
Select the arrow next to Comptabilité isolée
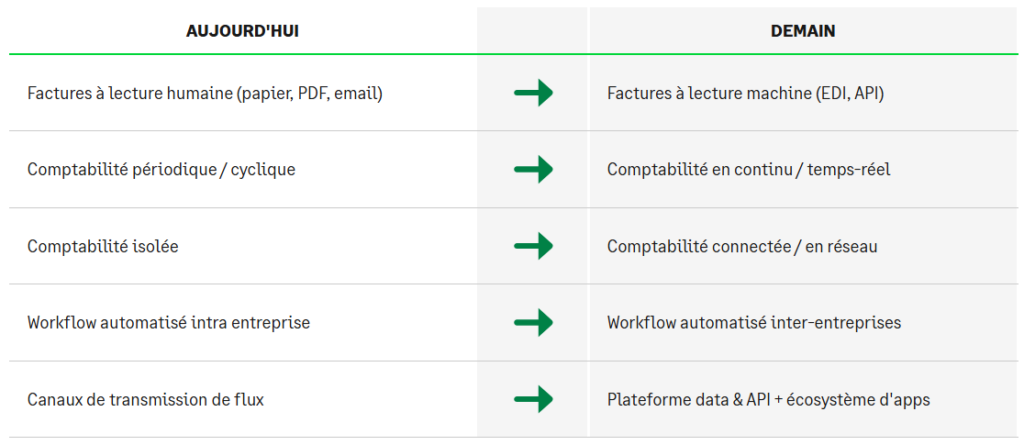[x=533, y=246]
